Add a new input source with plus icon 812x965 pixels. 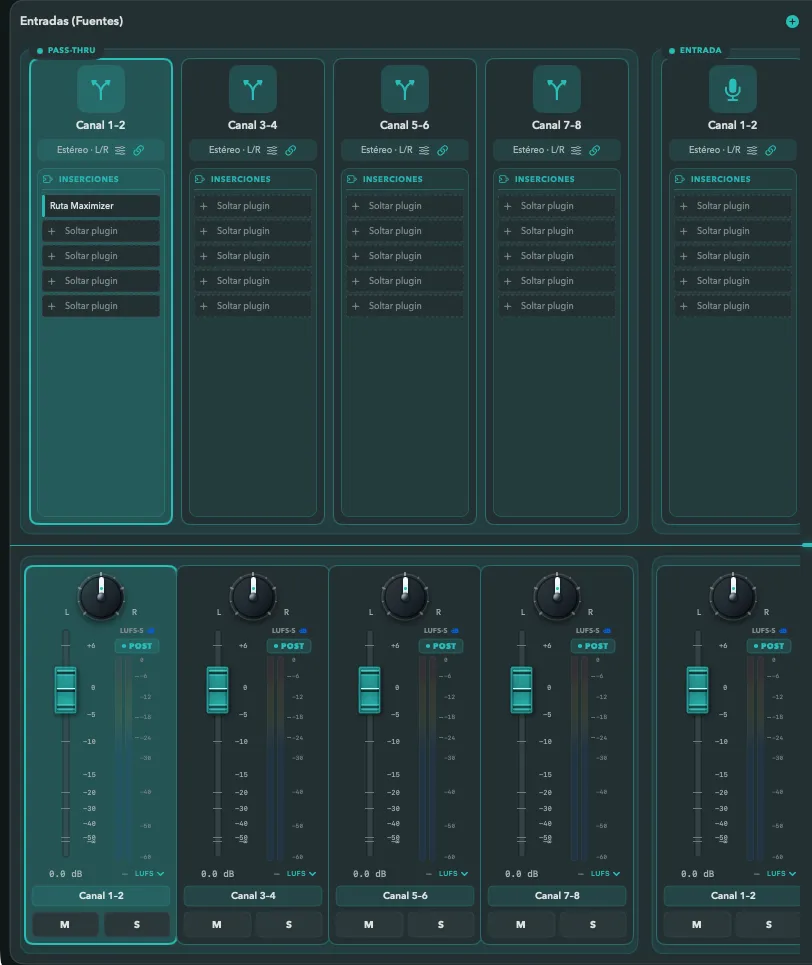tap(792, 22)
